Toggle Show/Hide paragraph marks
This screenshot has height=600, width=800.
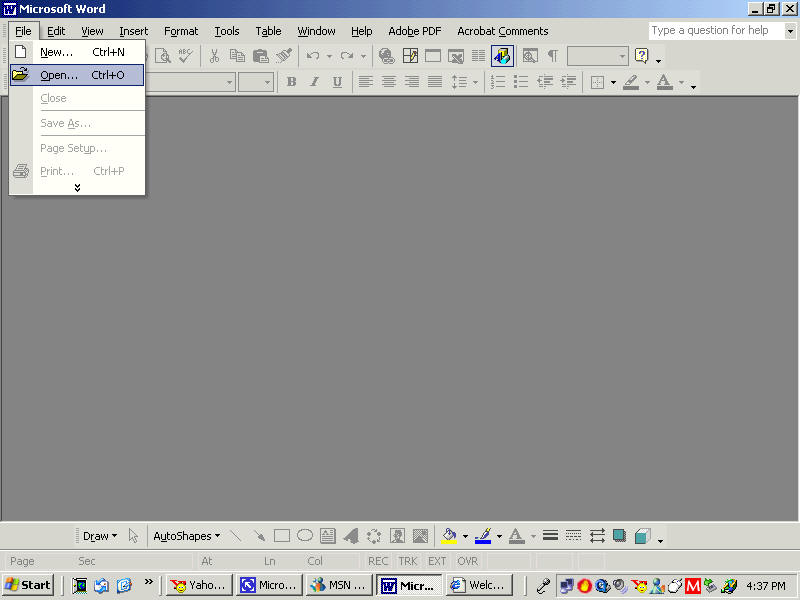coord(553,56)
